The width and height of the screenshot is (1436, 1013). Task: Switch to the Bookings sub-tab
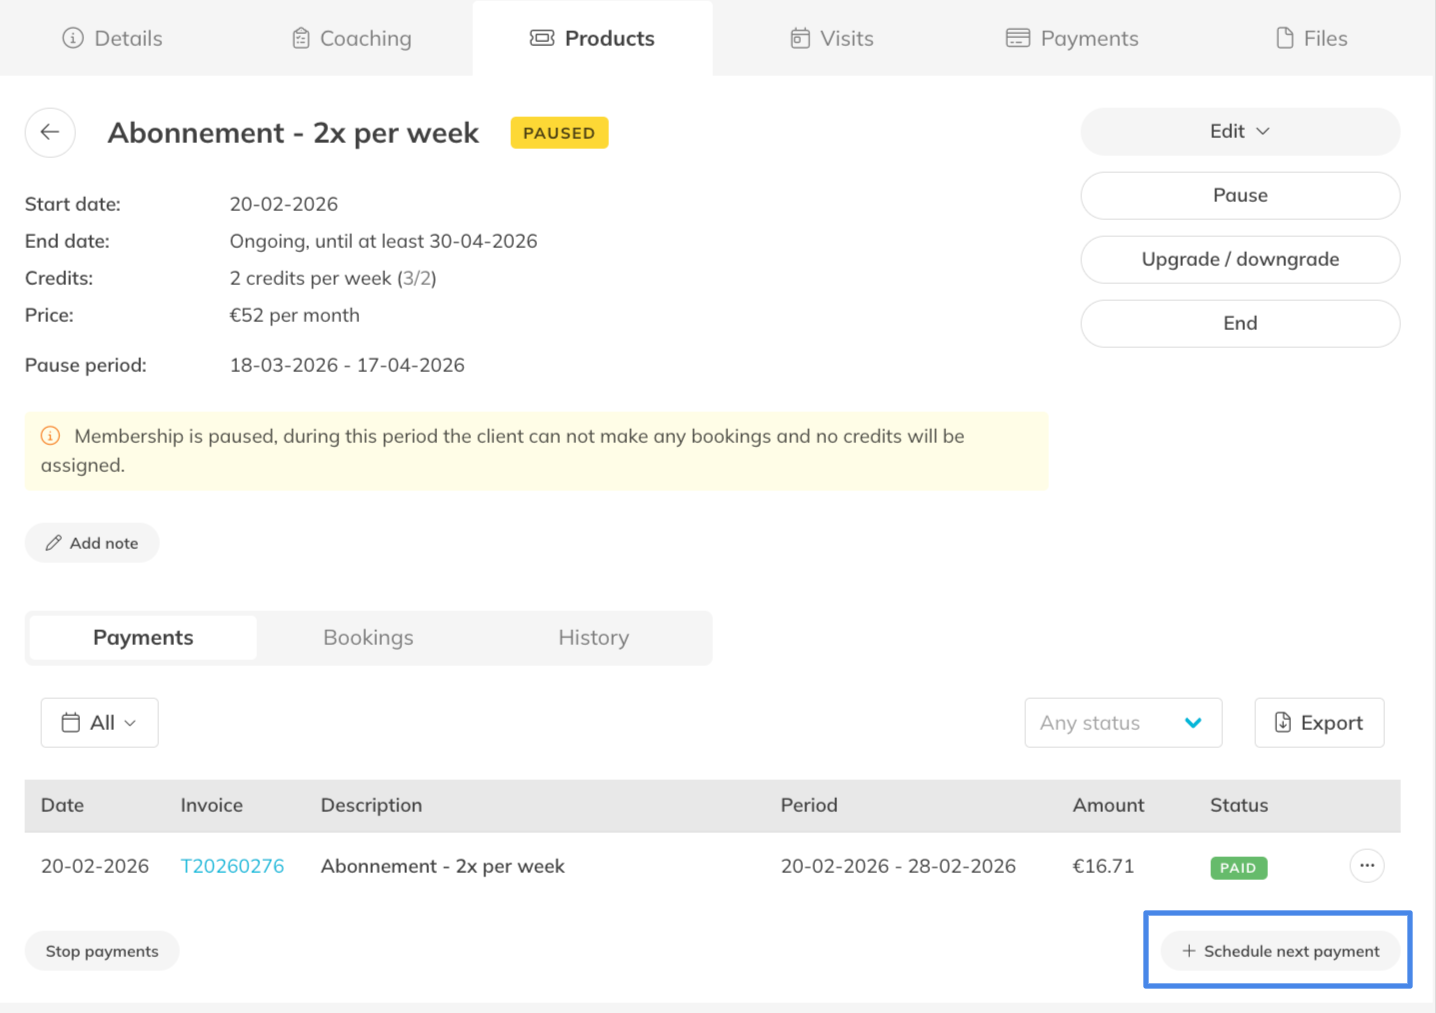tap(368, 638)
